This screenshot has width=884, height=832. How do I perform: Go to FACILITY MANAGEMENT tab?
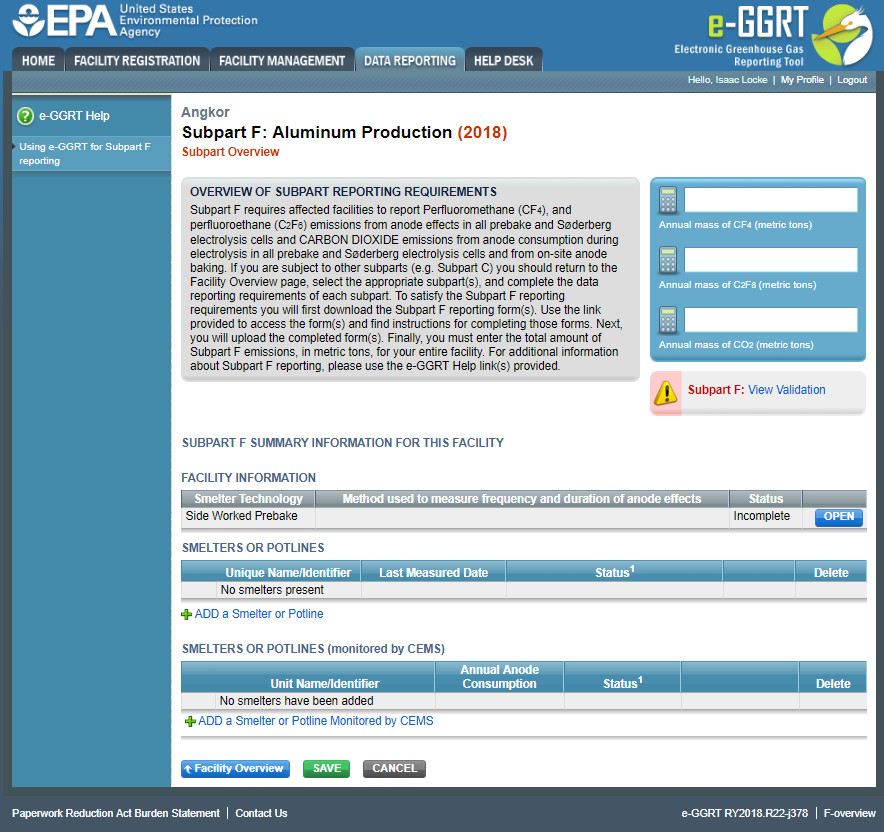pos(282,60)
